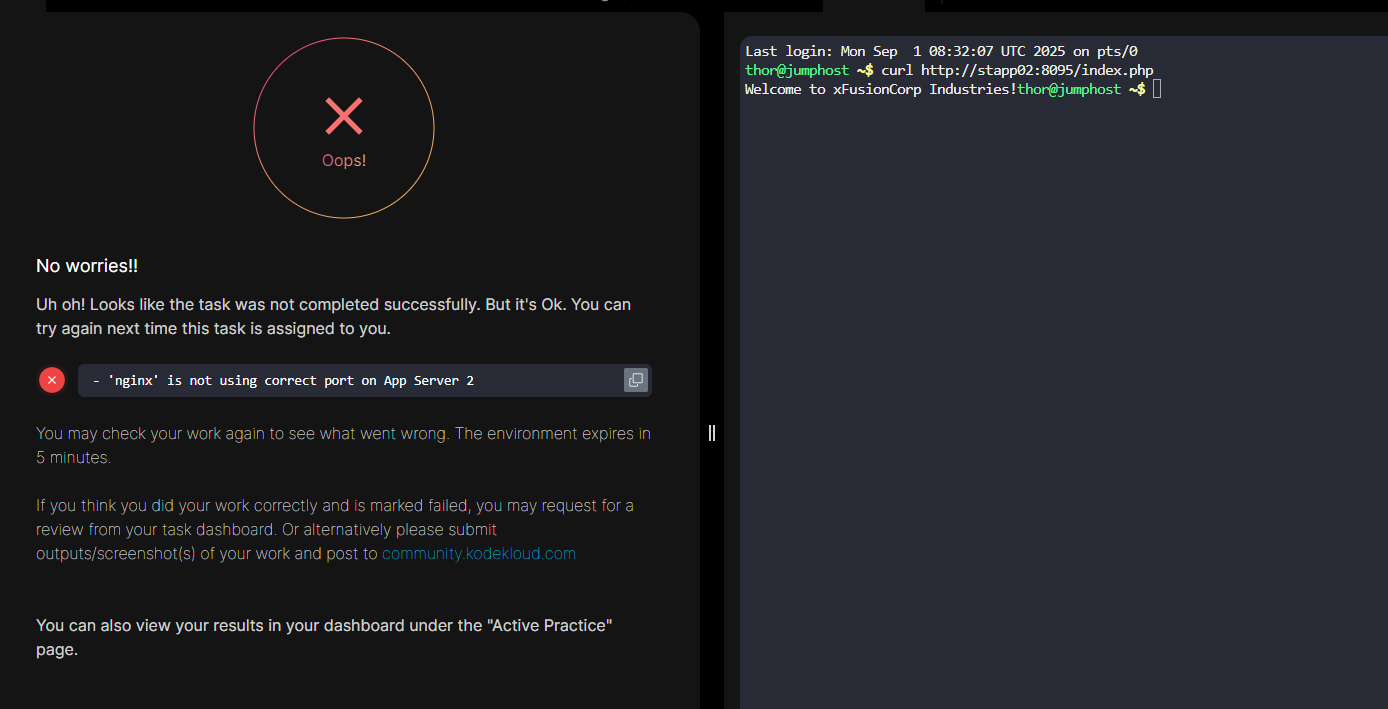Click the 'No worries!!' heading

point(87,266)
